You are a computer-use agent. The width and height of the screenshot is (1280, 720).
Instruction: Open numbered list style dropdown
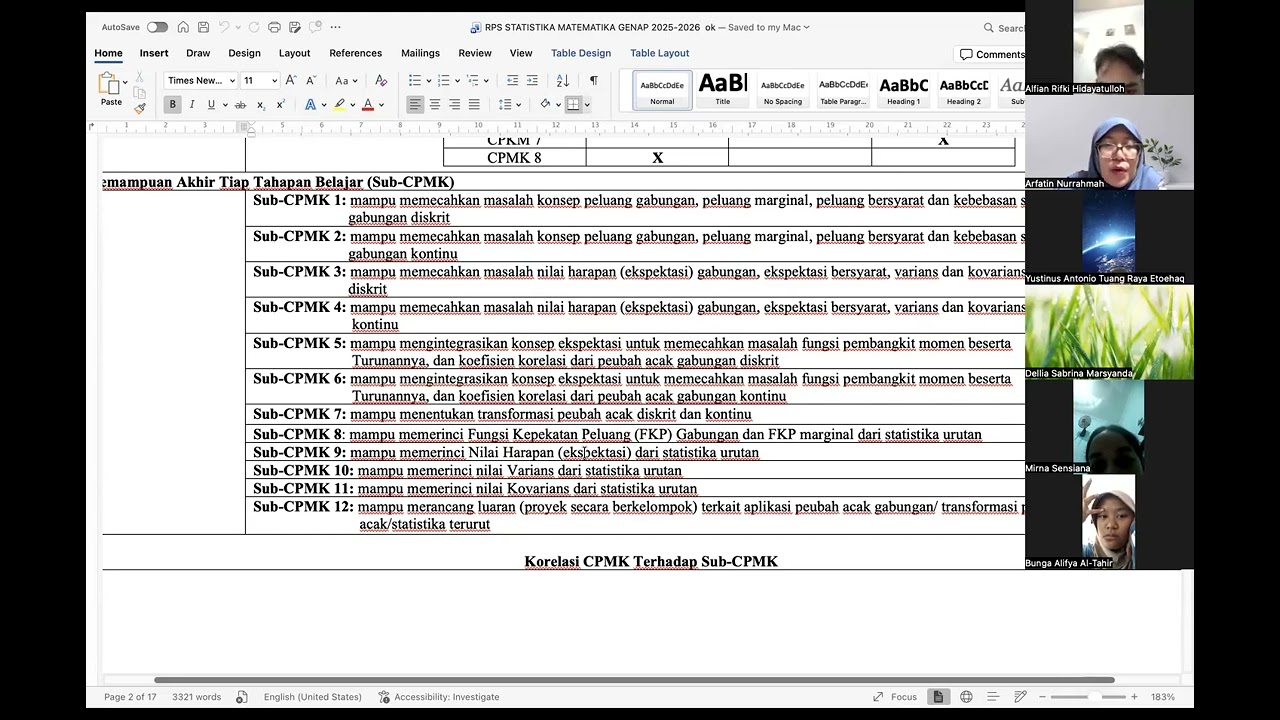458,81
